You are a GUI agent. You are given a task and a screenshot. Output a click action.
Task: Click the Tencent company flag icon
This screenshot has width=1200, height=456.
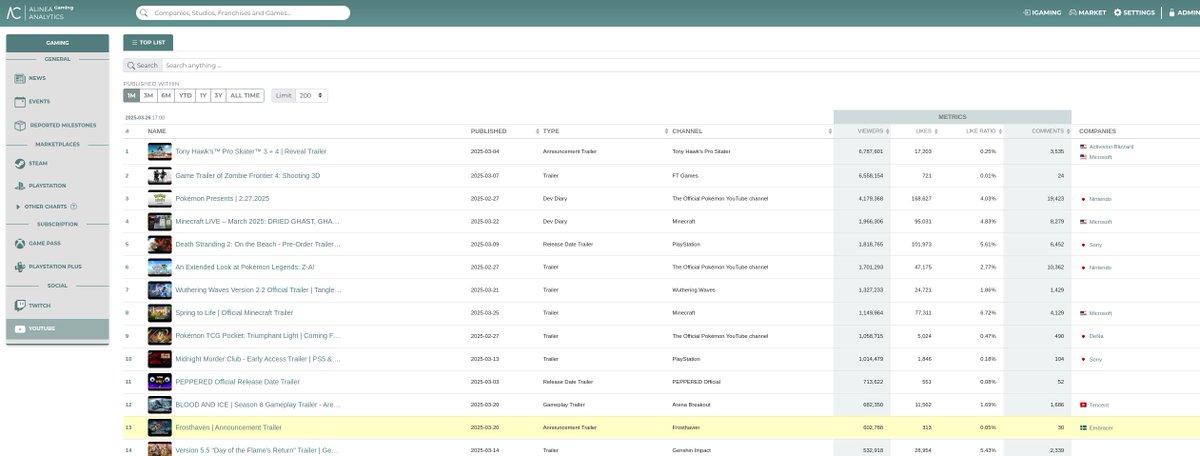coord(1083,405)
